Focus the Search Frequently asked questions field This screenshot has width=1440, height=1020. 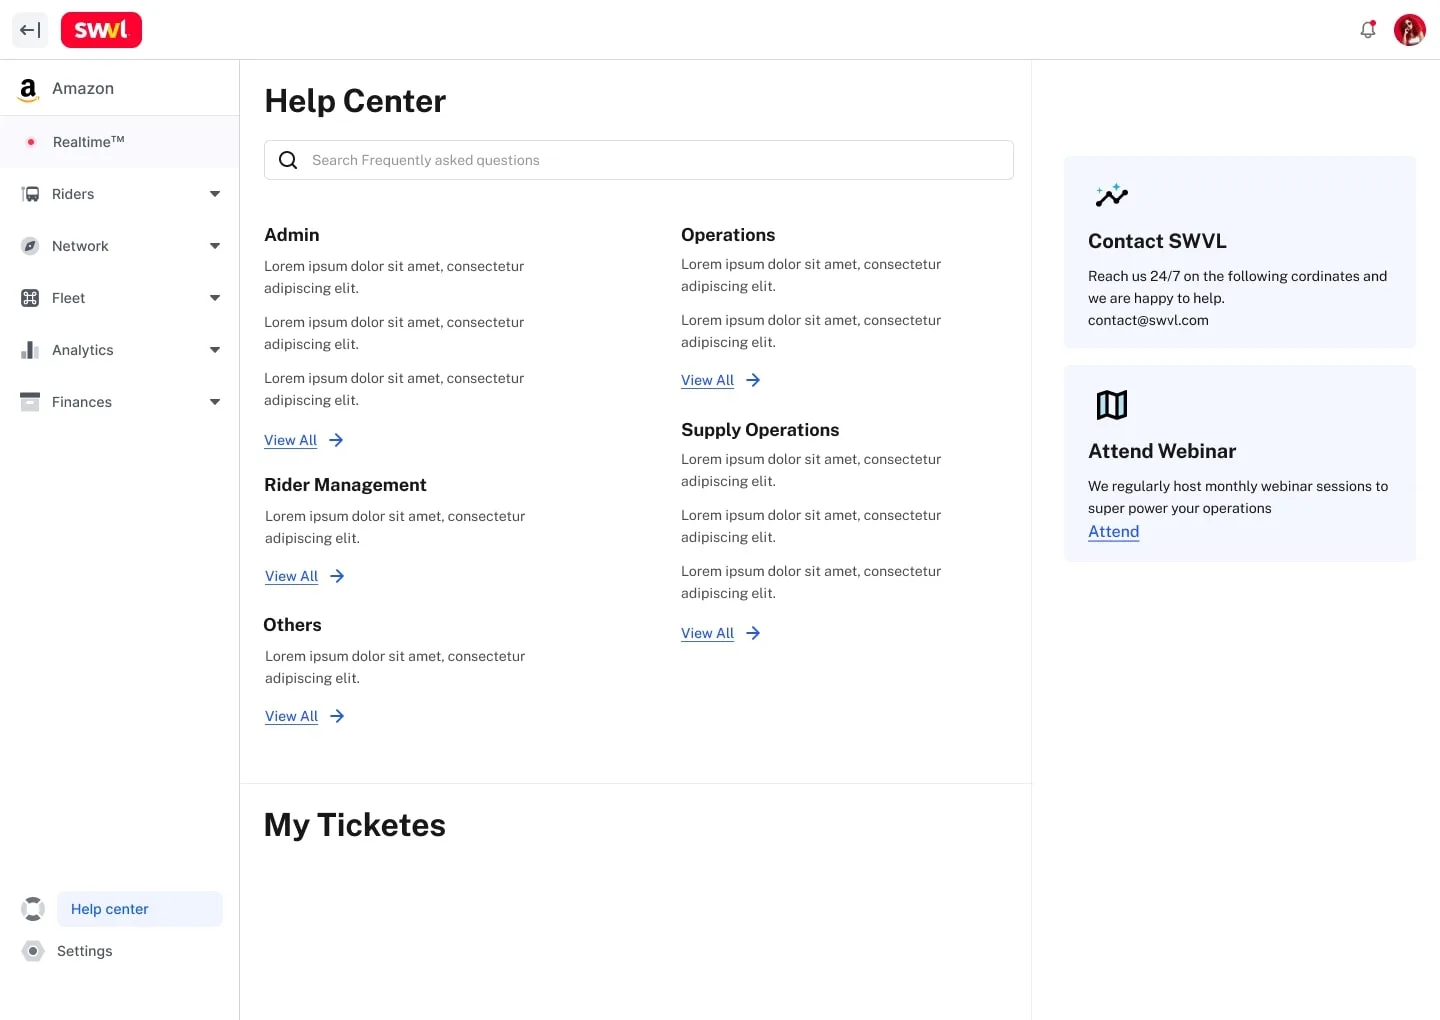click(x=650, y=160)
